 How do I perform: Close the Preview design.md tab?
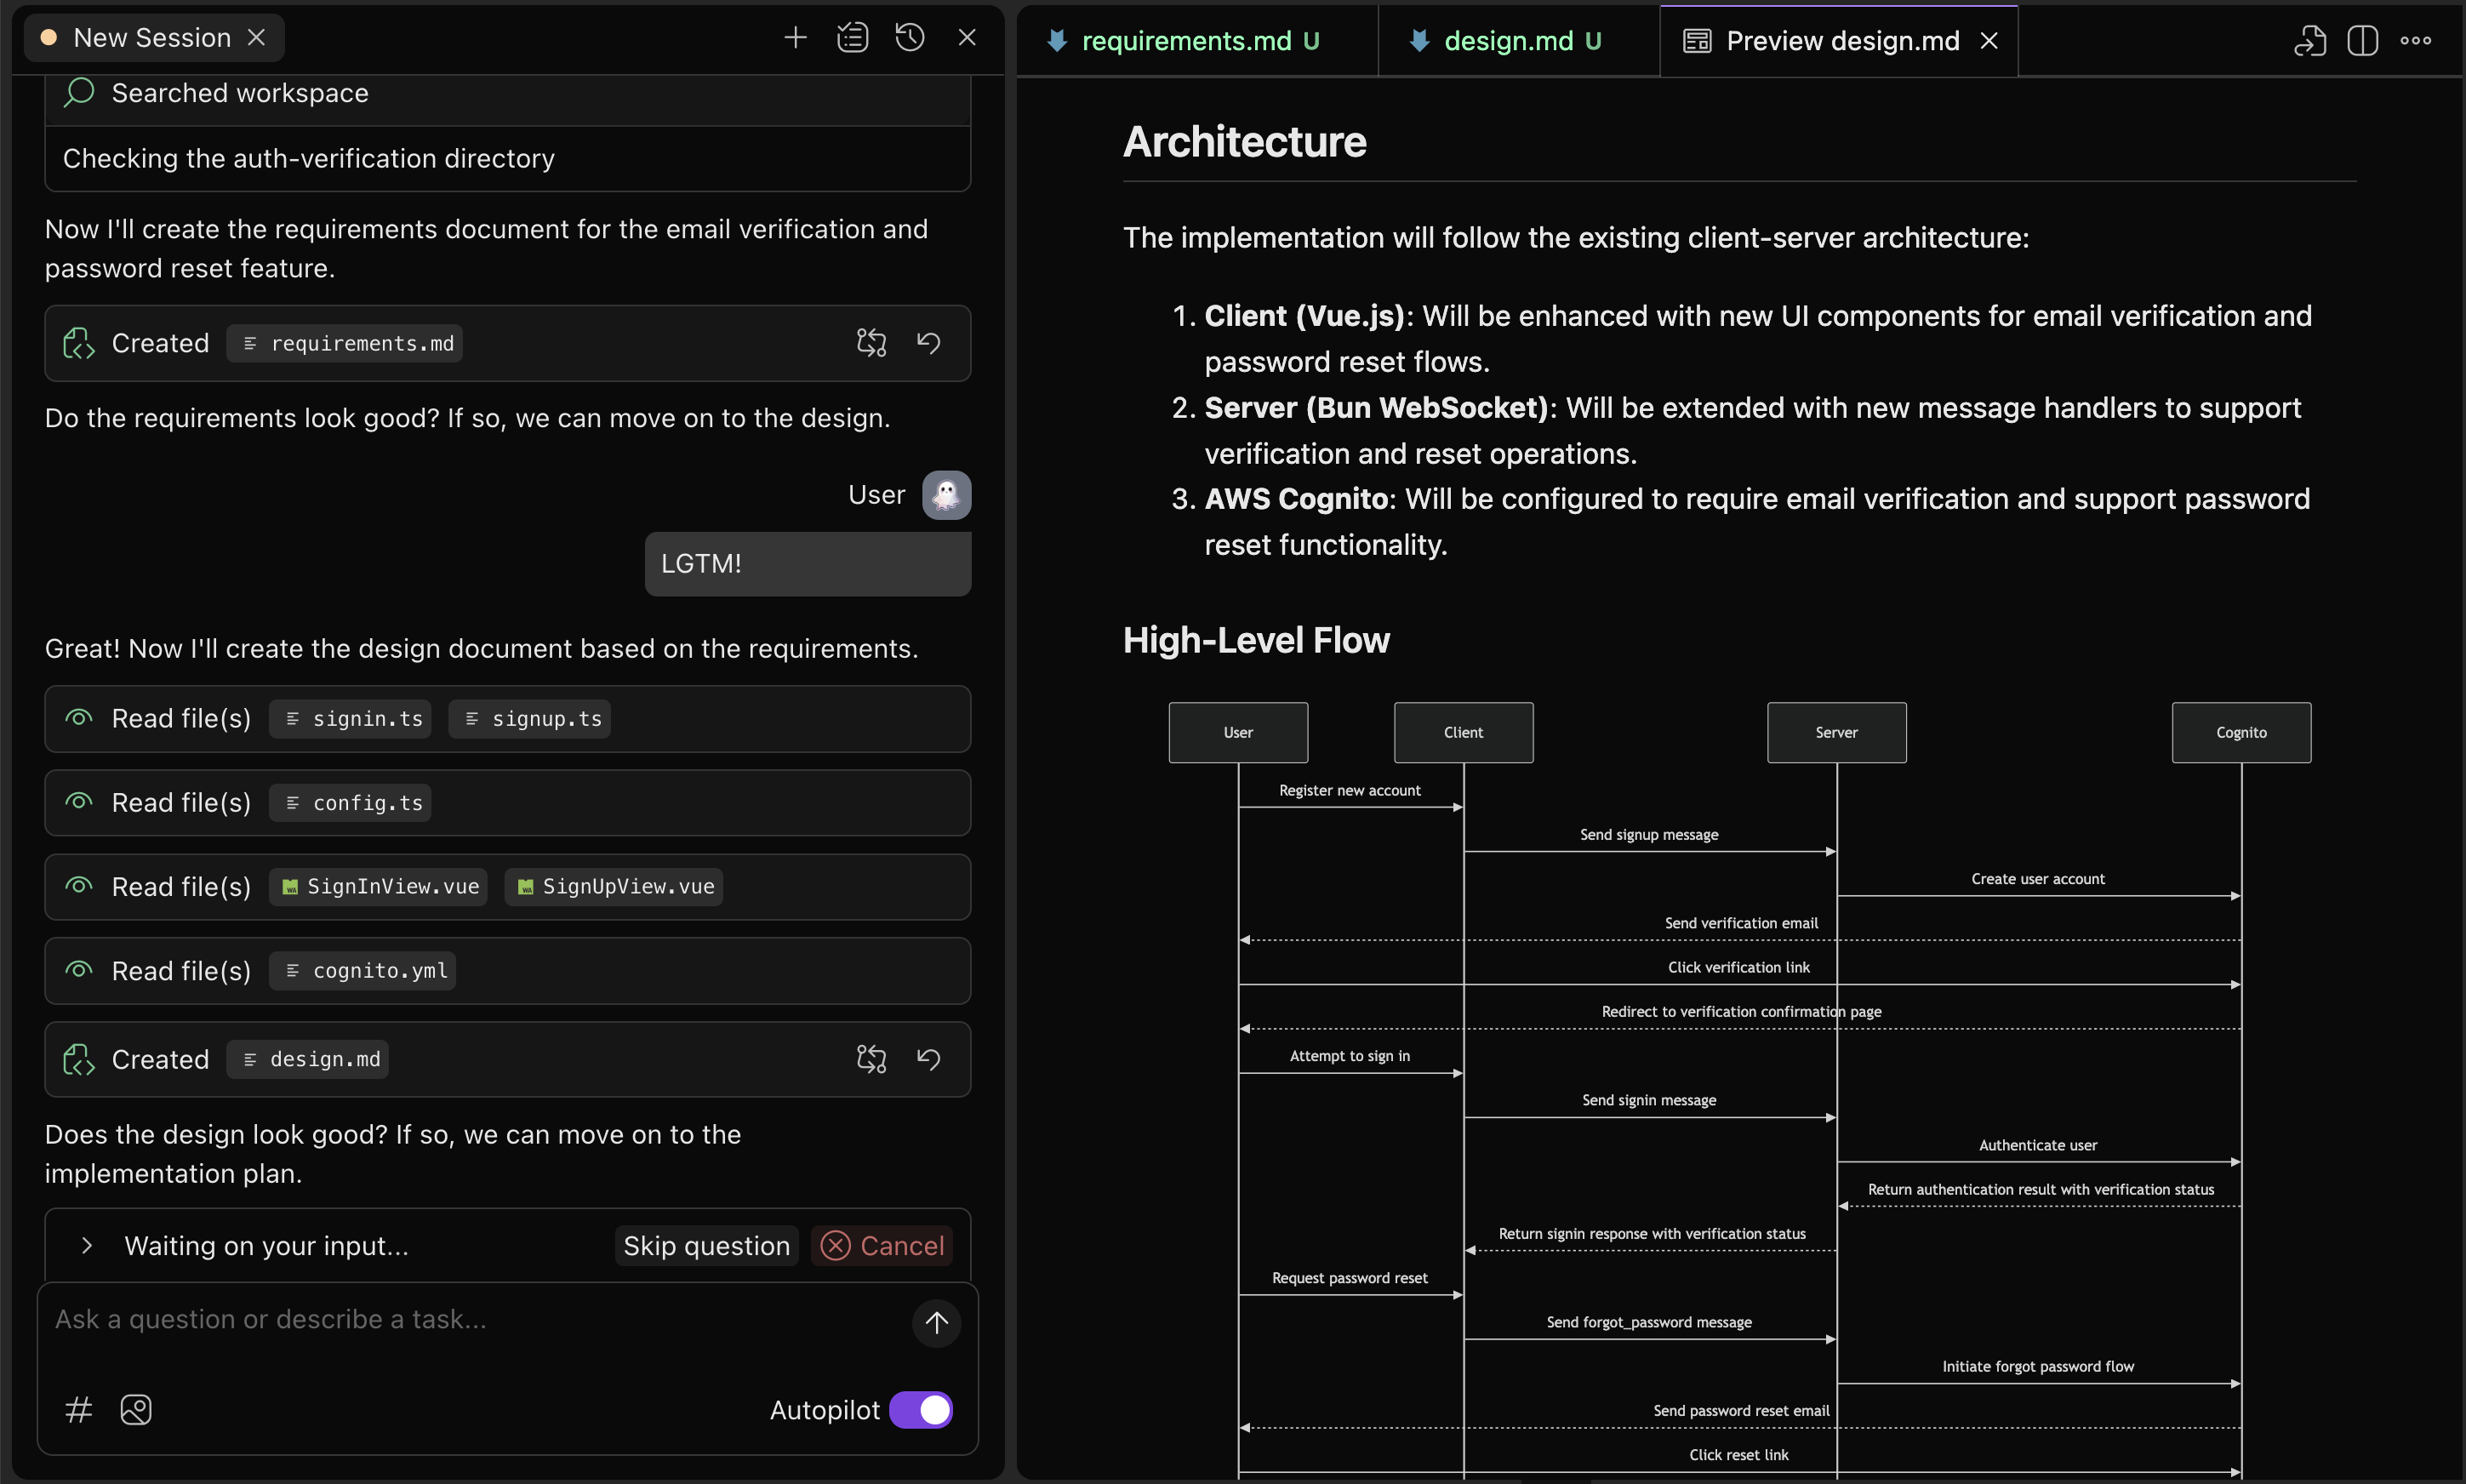[x=1989, y=41]
